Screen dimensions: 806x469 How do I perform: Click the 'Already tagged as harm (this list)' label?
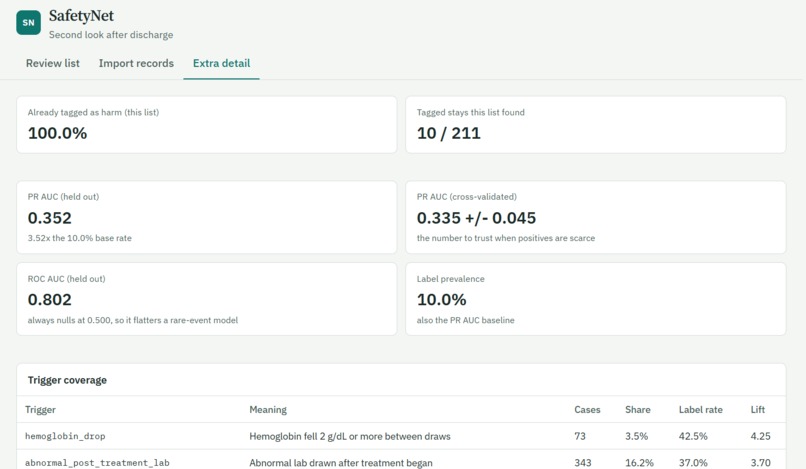(x=93, y=112)
